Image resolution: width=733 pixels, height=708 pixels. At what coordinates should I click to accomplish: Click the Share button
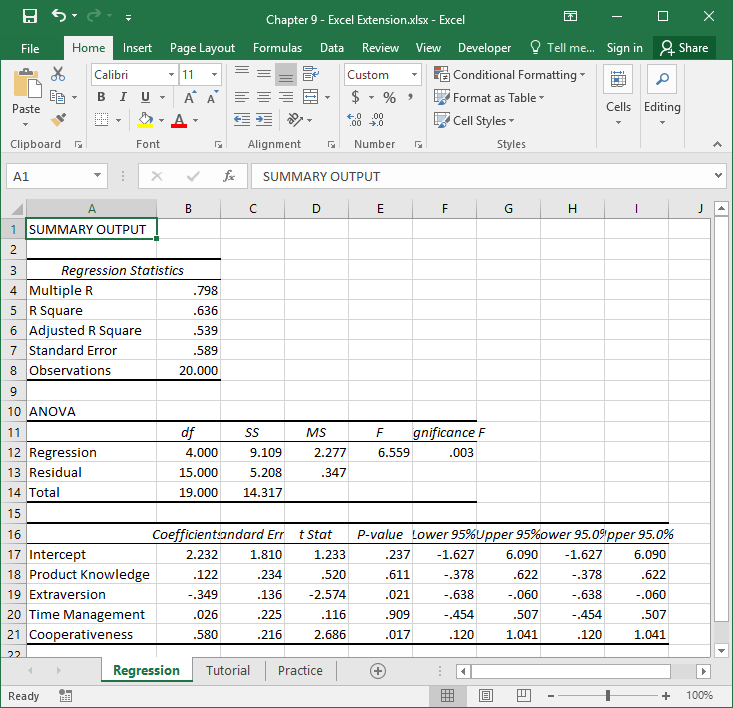coord(683,48)
